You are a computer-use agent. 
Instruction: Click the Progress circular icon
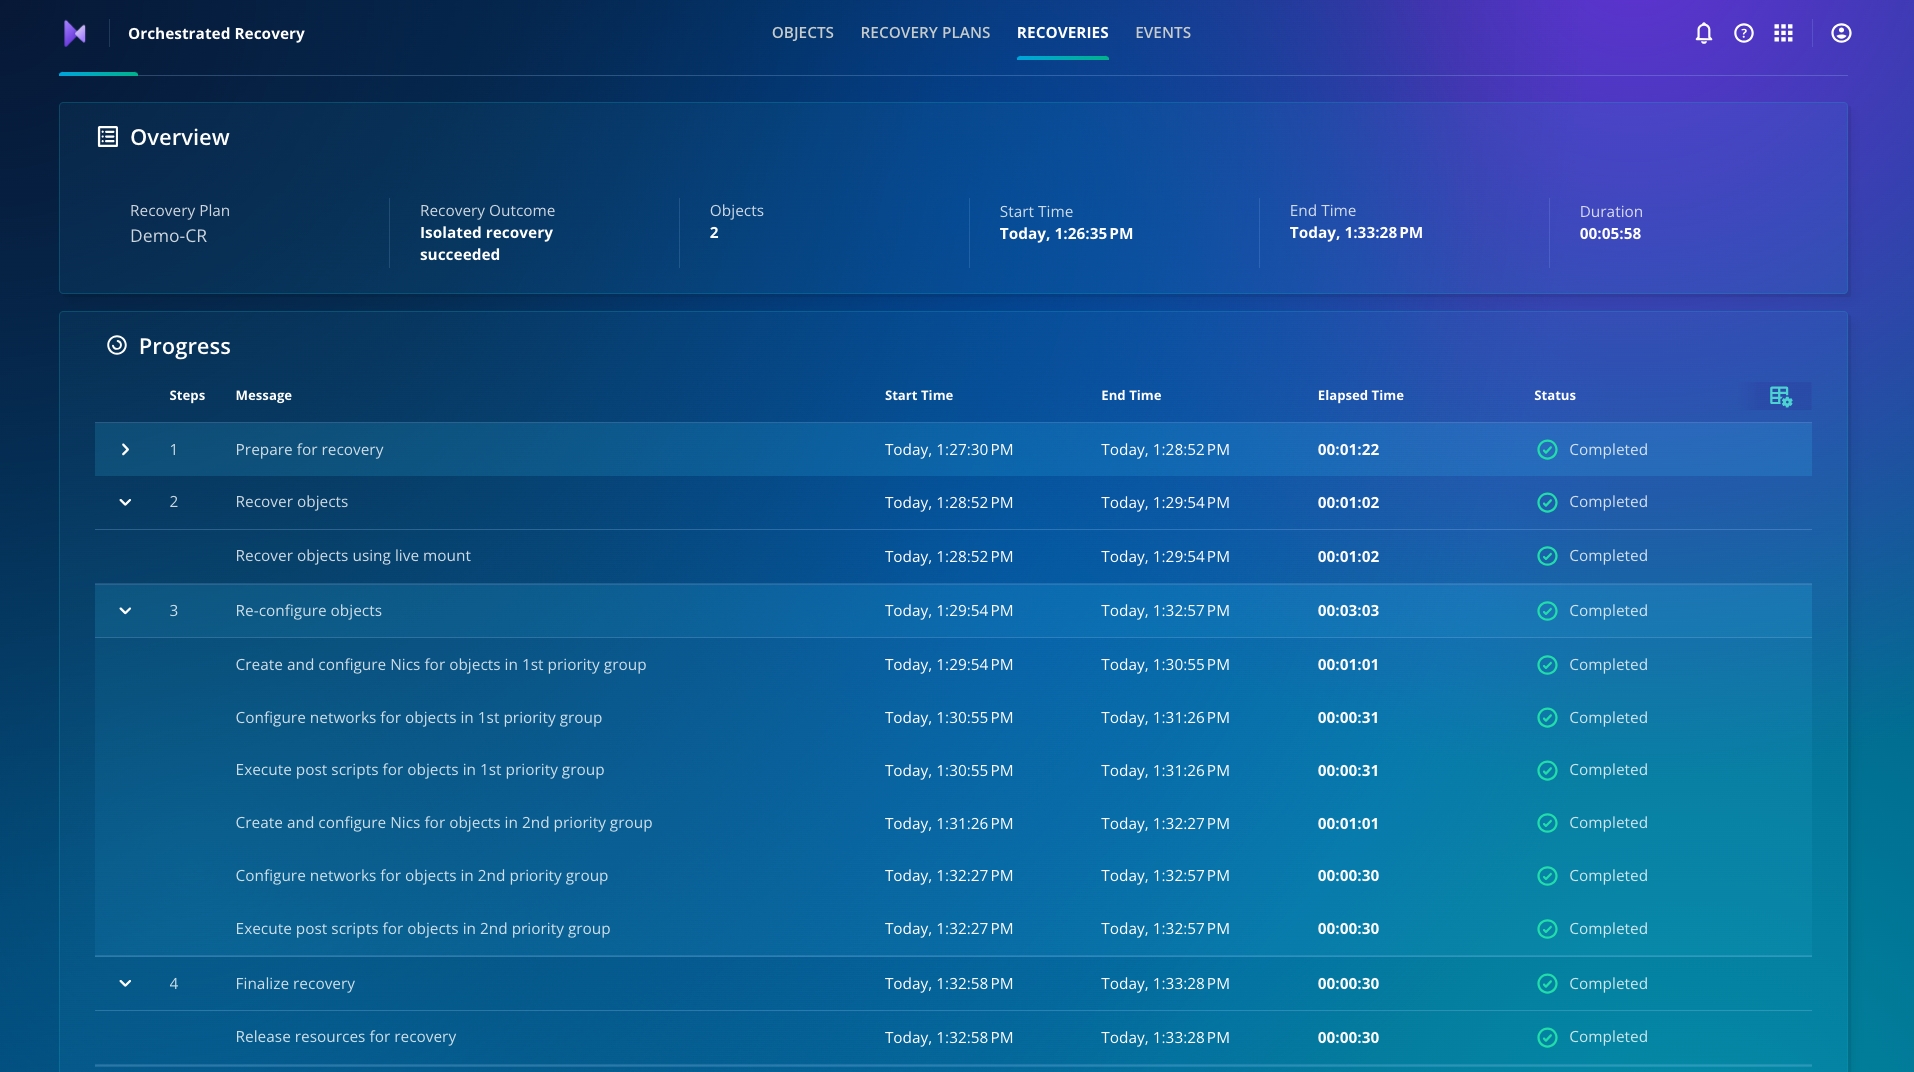point(117,346)
